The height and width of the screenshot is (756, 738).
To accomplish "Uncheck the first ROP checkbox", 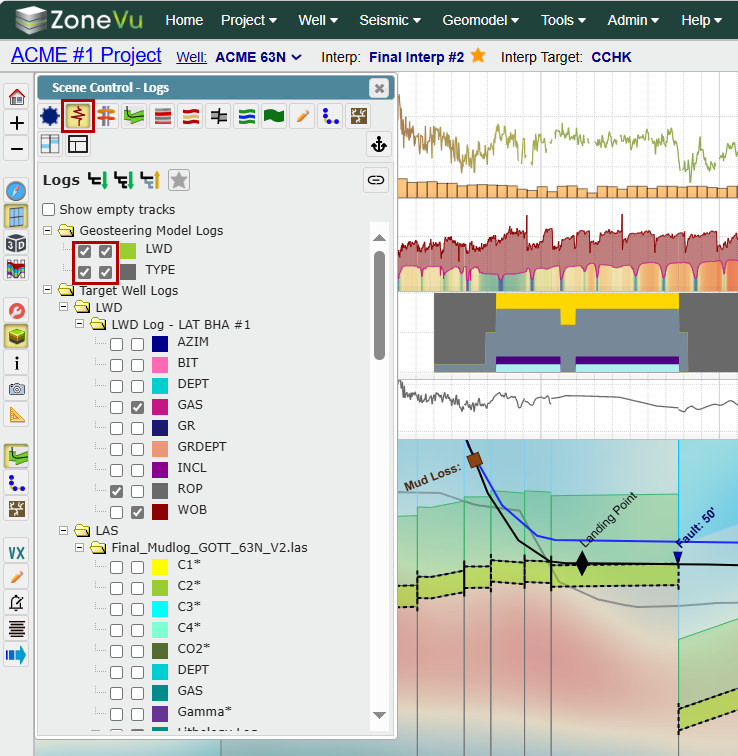I will click(x=116, y=491).
